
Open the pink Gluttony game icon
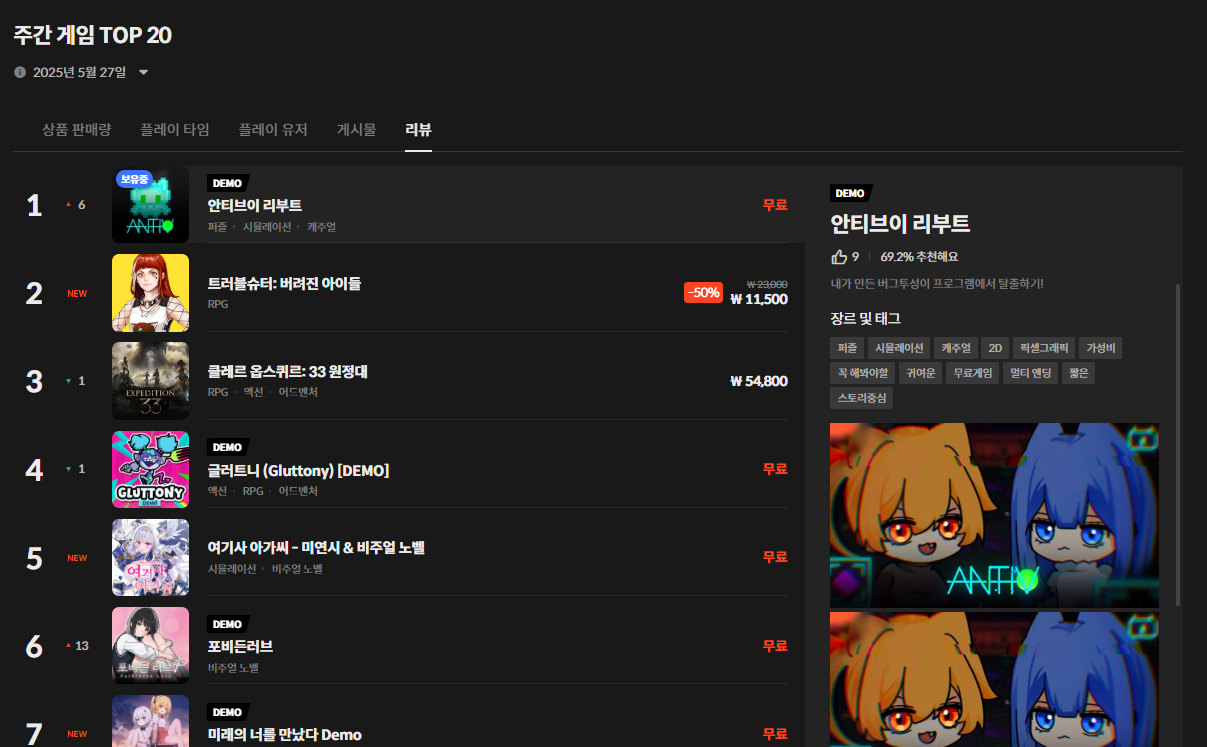coord(150,469)
